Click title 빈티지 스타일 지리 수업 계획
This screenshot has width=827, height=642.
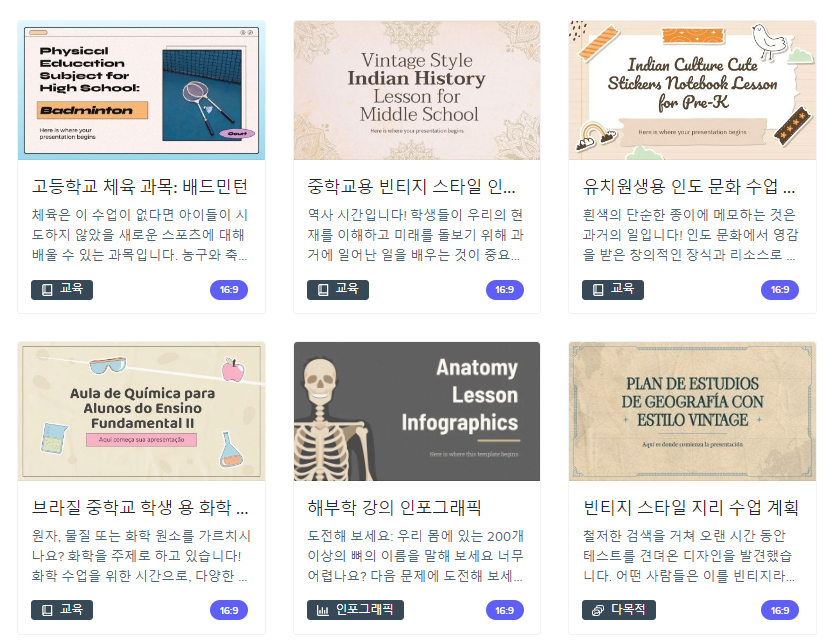pyautogui.click(x=690, y=507)
